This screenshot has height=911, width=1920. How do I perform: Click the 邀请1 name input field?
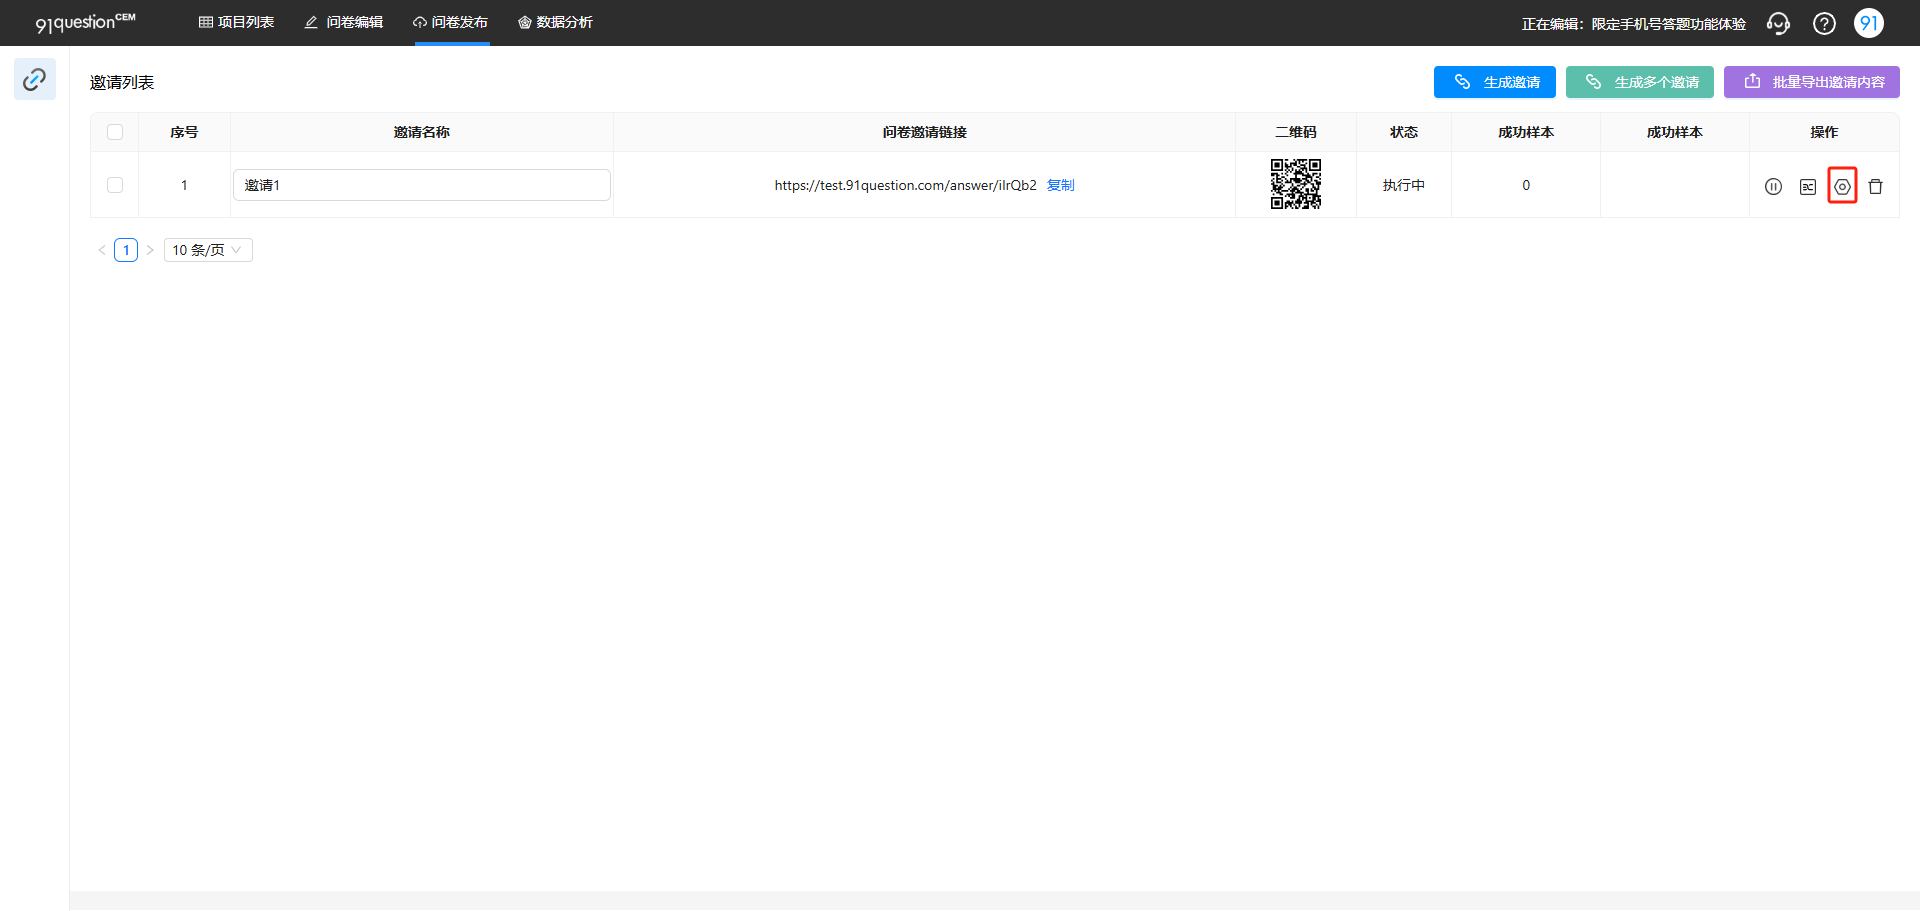[422, 185]
